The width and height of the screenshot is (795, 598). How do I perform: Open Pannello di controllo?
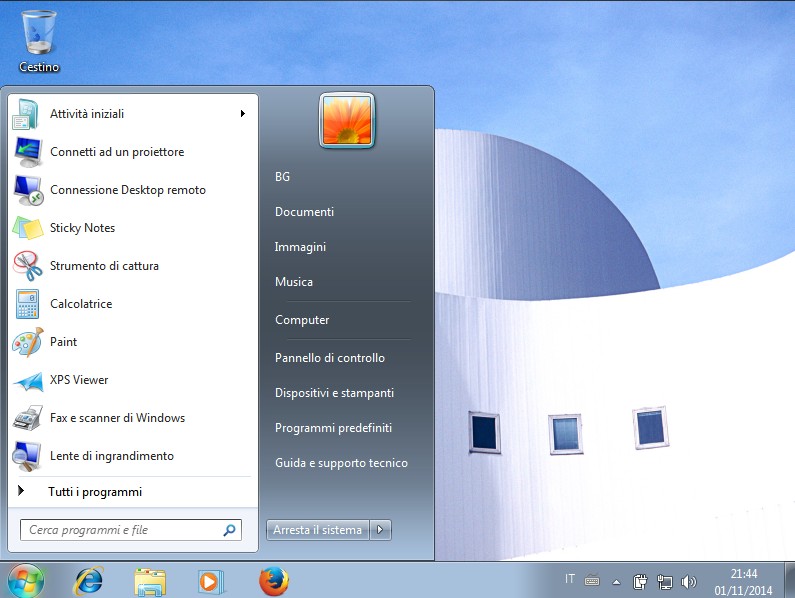coord(330,358)
